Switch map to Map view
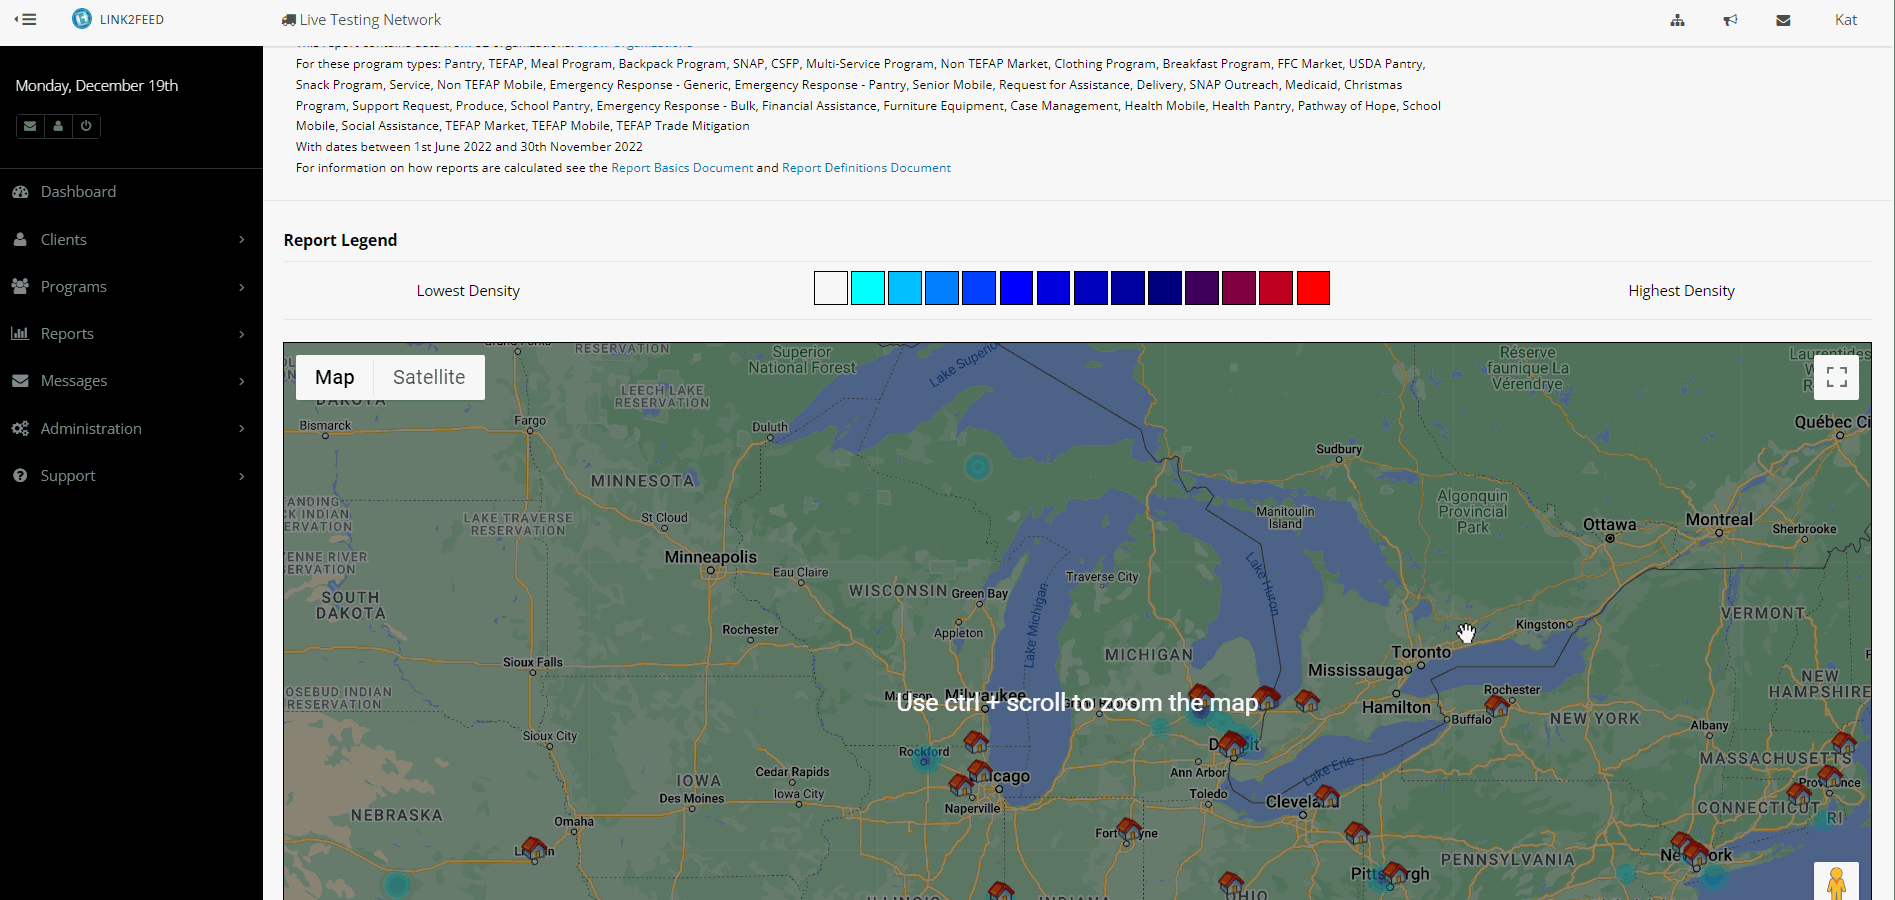 pos(334,377)
